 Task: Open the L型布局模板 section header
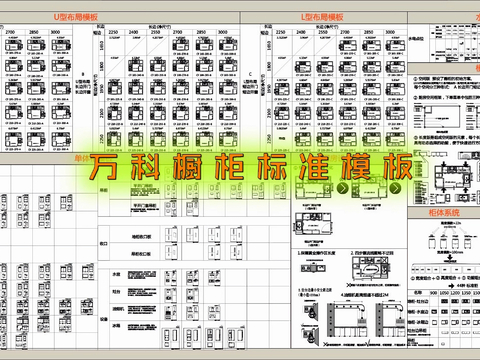(322, 17)
